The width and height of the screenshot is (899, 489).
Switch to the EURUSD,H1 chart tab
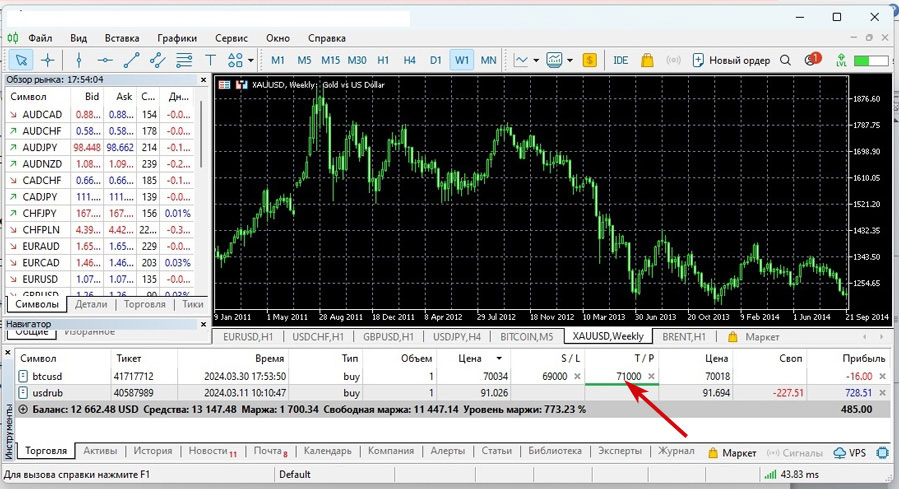click(x=248, y=337)
